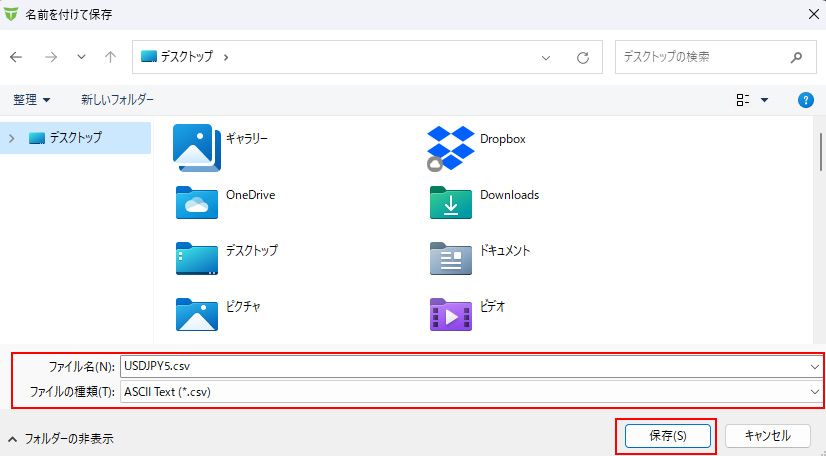Open the OneDrive cloud folder icon
The image size is (826, 456).
[x=197, y=201]
